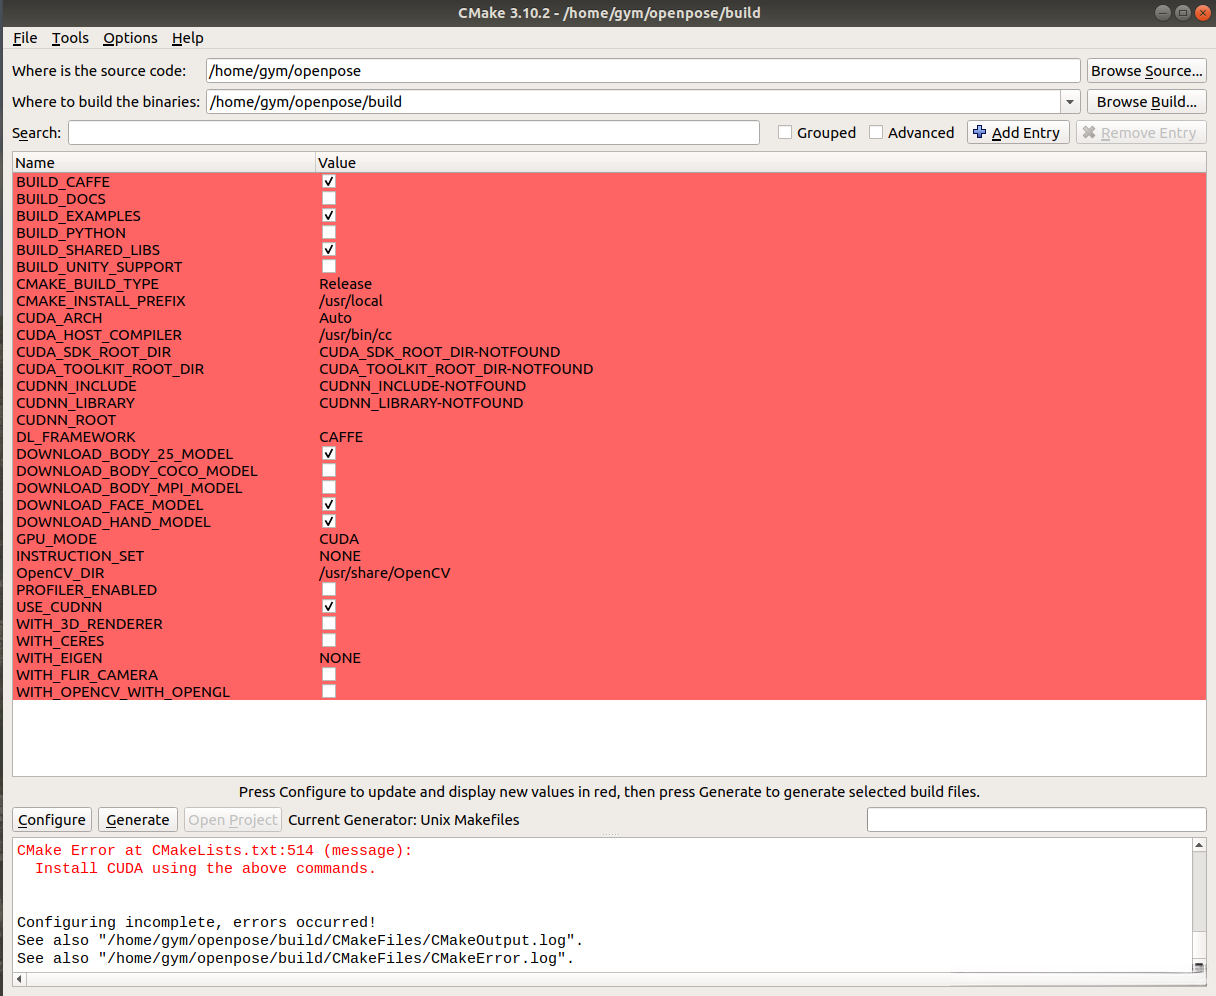Click Browse Build button
Image resolution: width=1216 pixels, height=996 pixels.
pos(1147,102)
